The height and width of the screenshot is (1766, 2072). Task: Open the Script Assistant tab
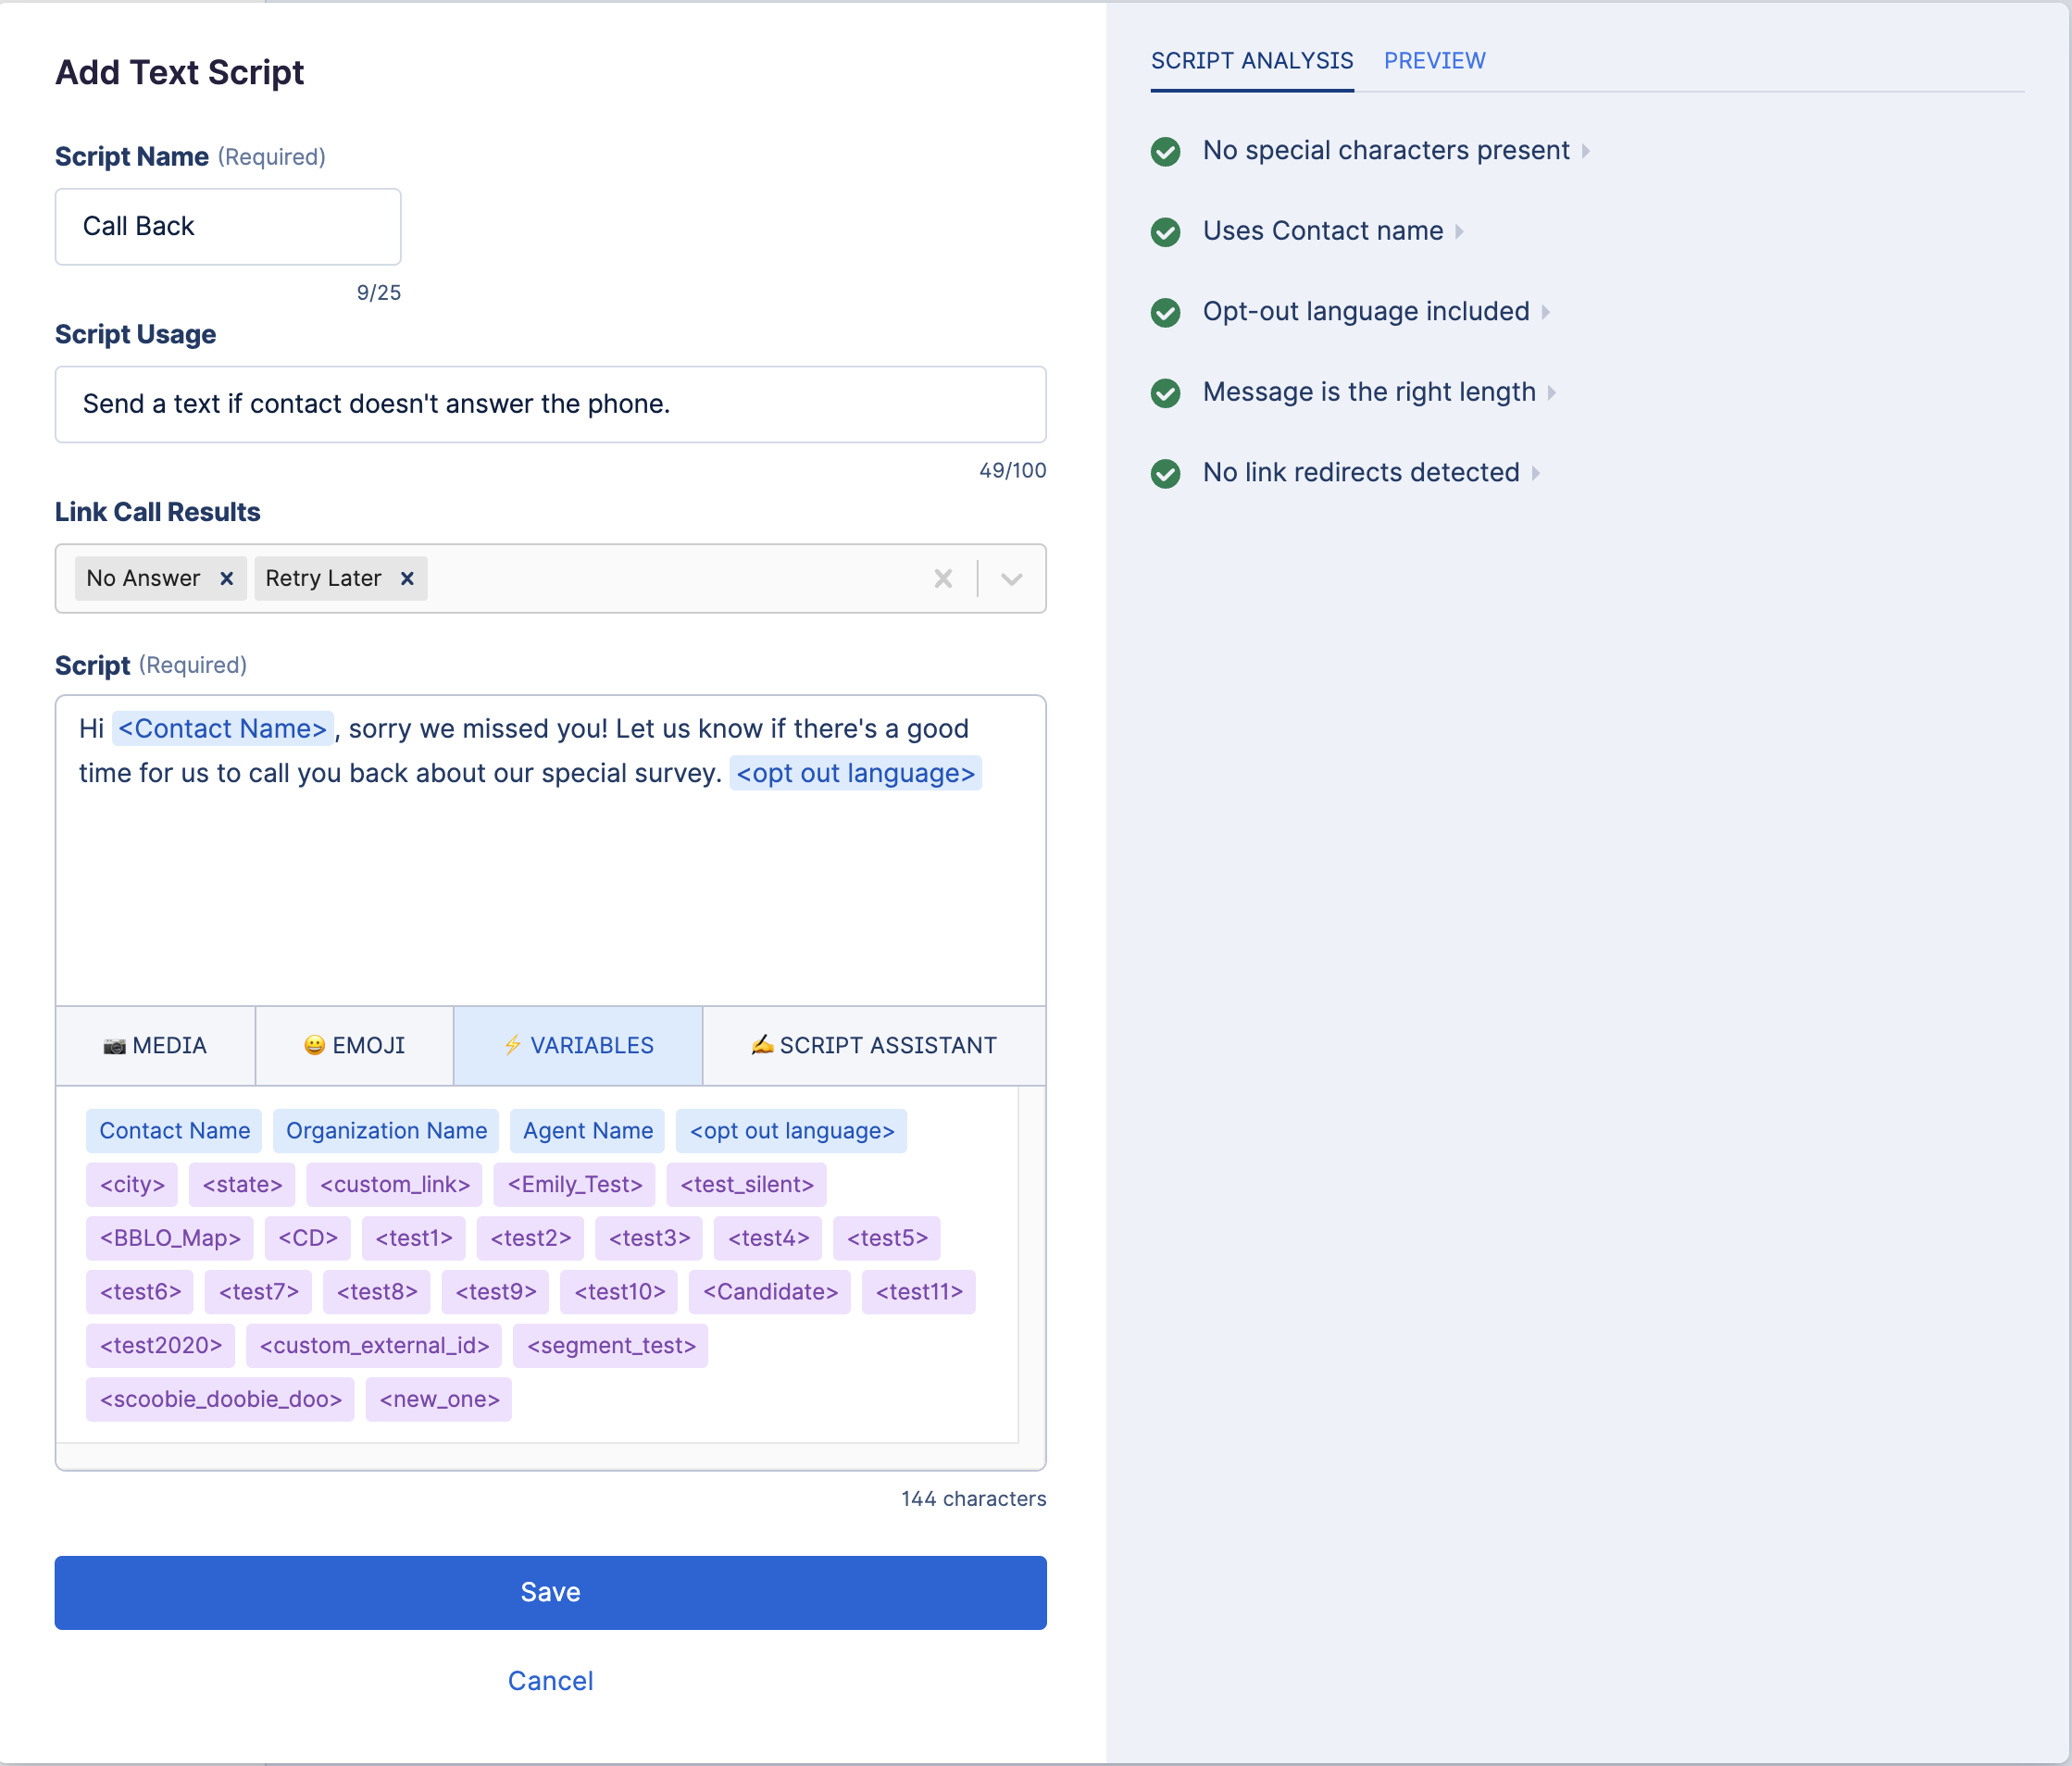[873, 1045]
